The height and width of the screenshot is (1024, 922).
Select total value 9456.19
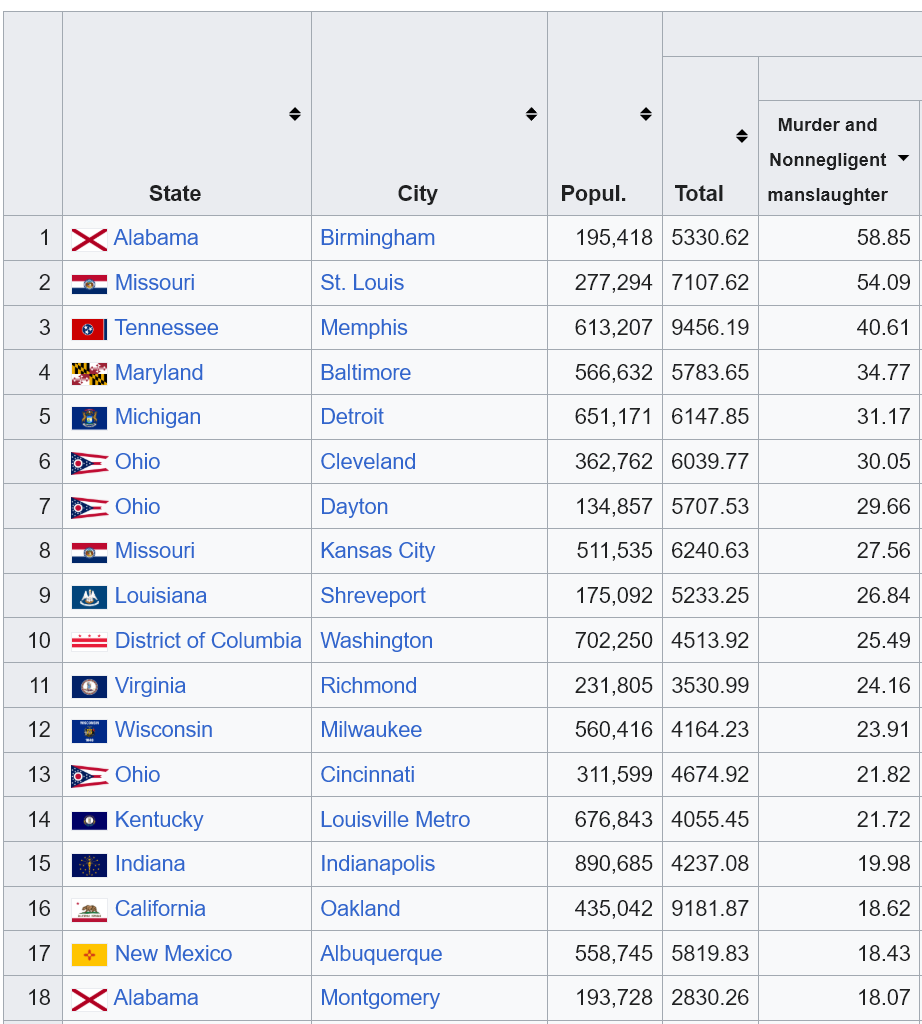coord(710,327)
